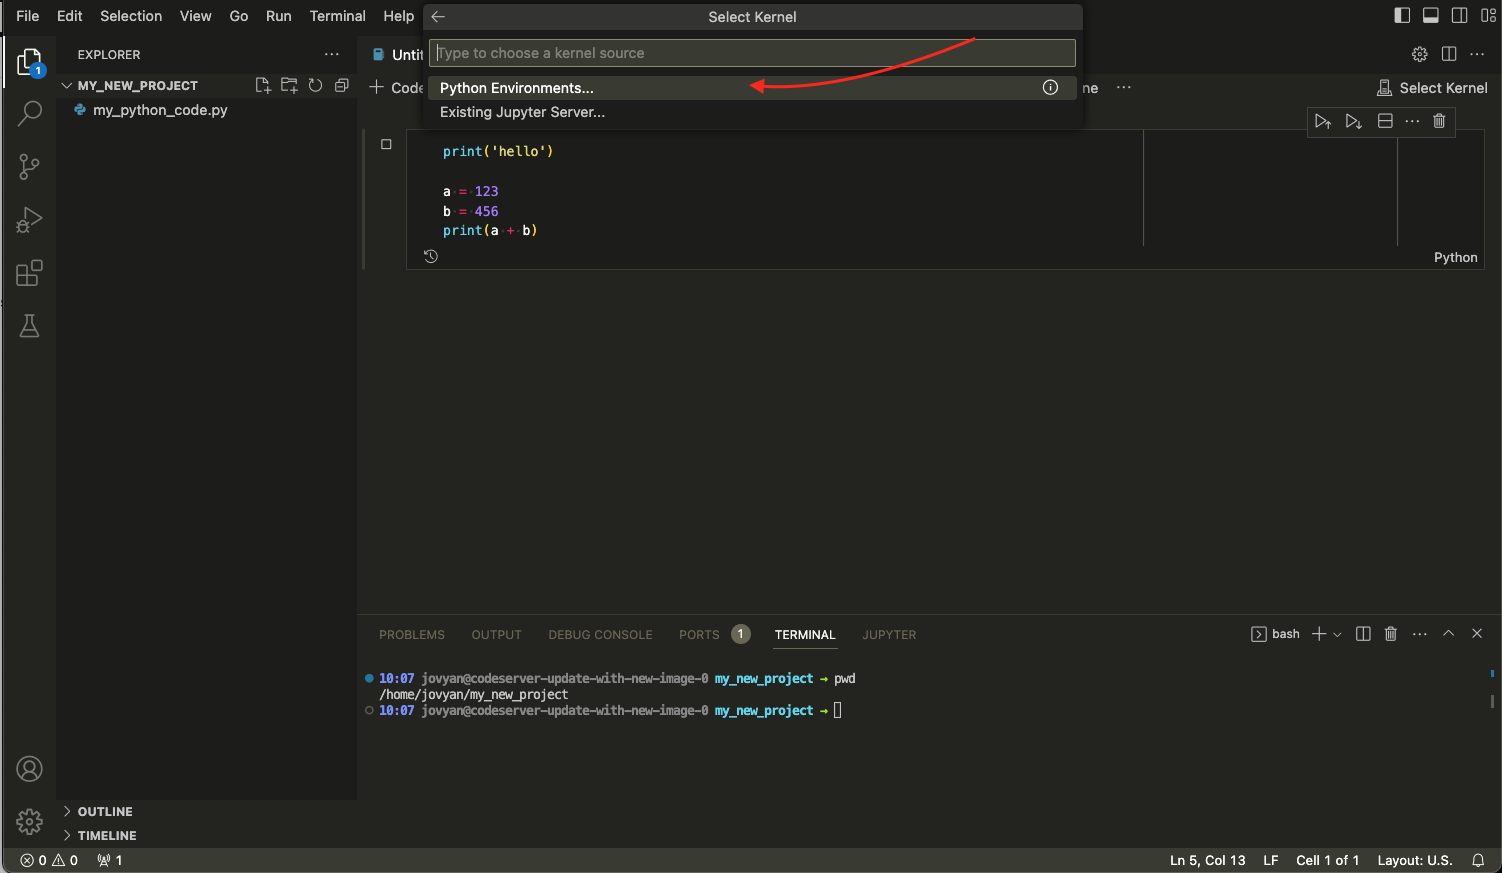
Task: Open the Testing flask view
Action: 29,326
